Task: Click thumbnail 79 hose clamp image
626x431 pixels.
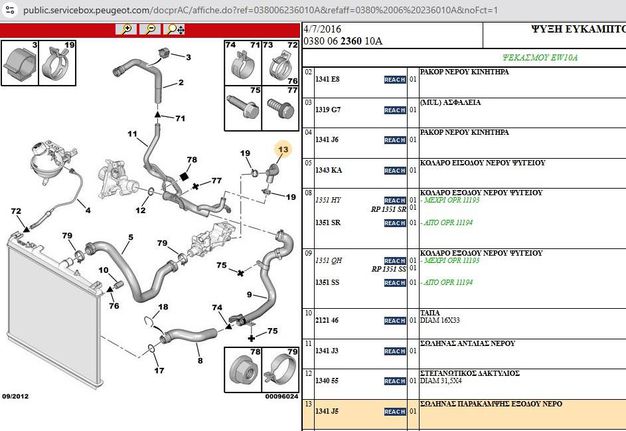Action: [x=281, y=370]
